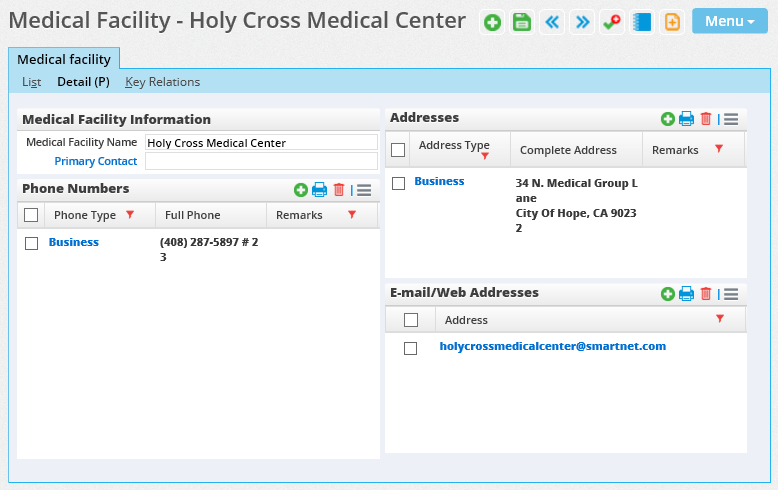The width and height of the screenshot is (778, 490).
Task: Click the orange add document icon
Action: coord(672,22)
